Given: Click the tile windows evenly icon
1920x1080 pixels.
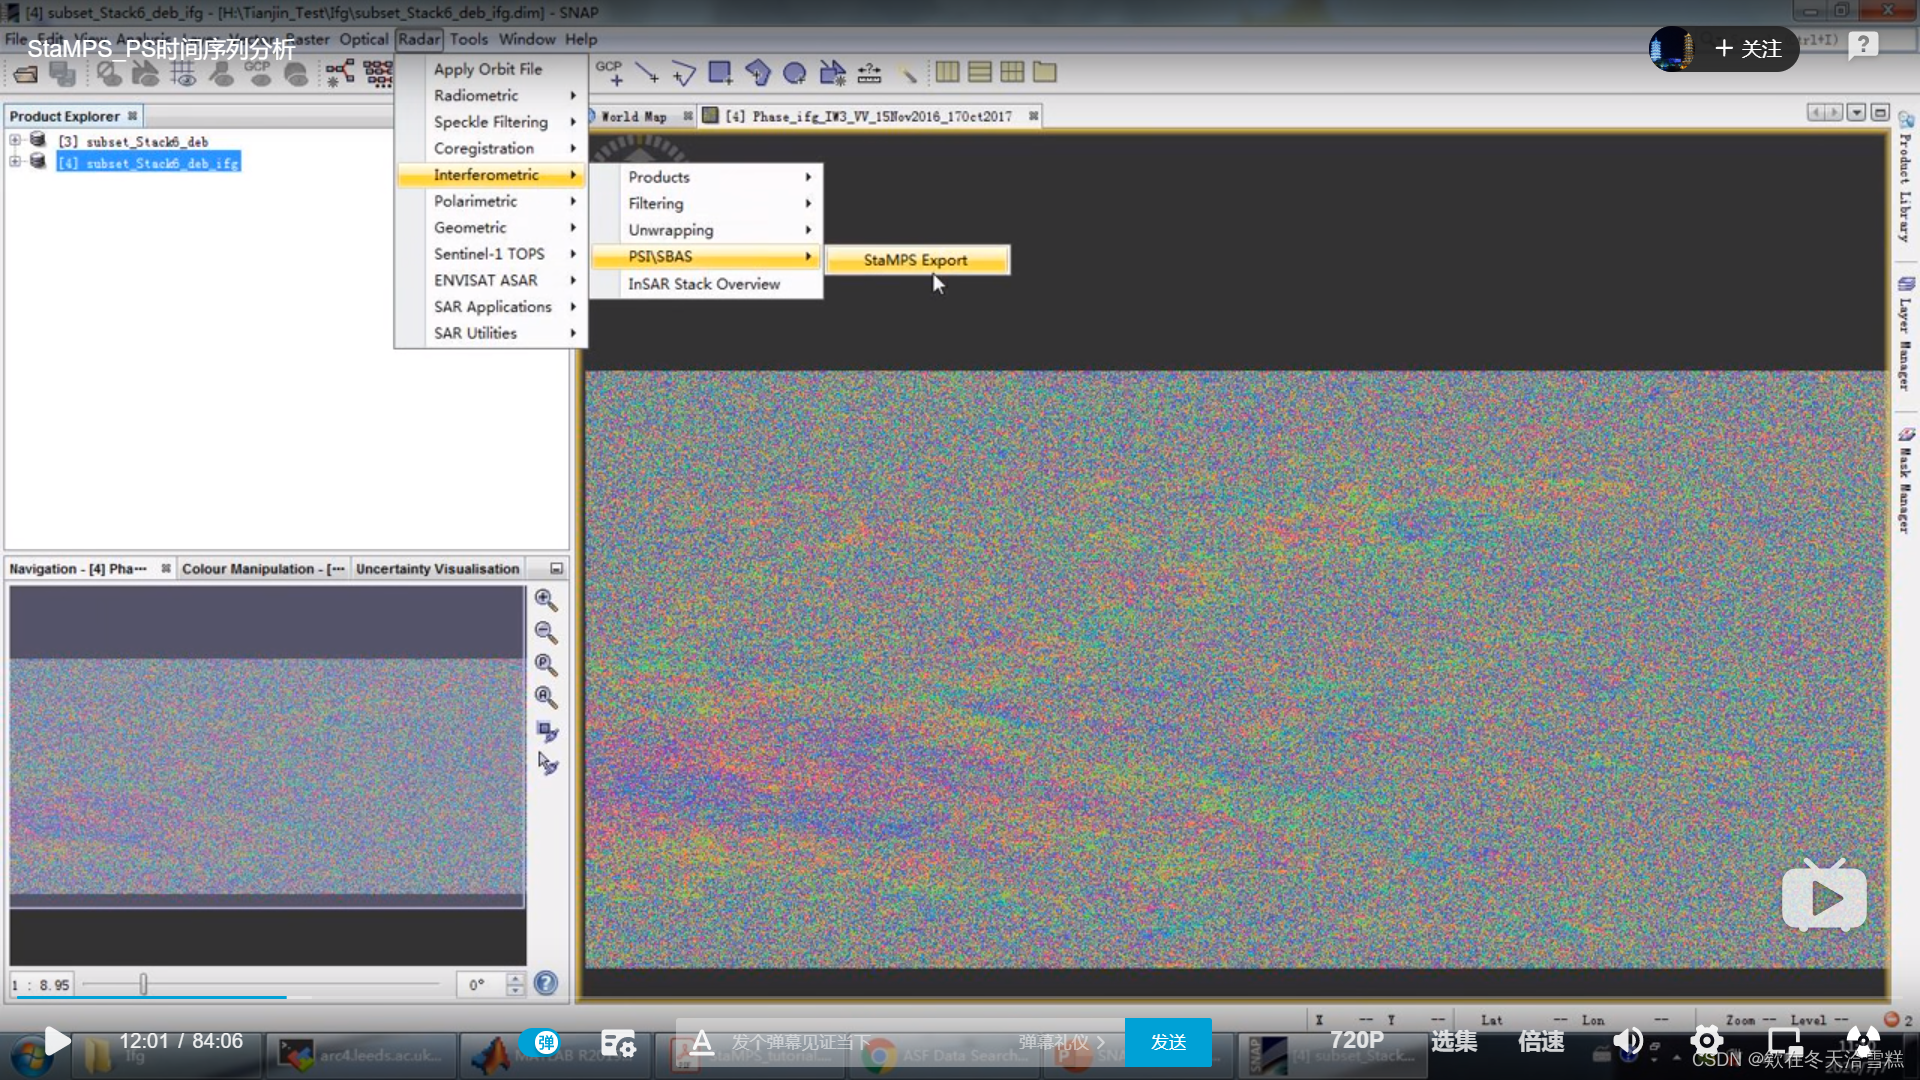Looking at the screenshot, I should click(1012, 72).
